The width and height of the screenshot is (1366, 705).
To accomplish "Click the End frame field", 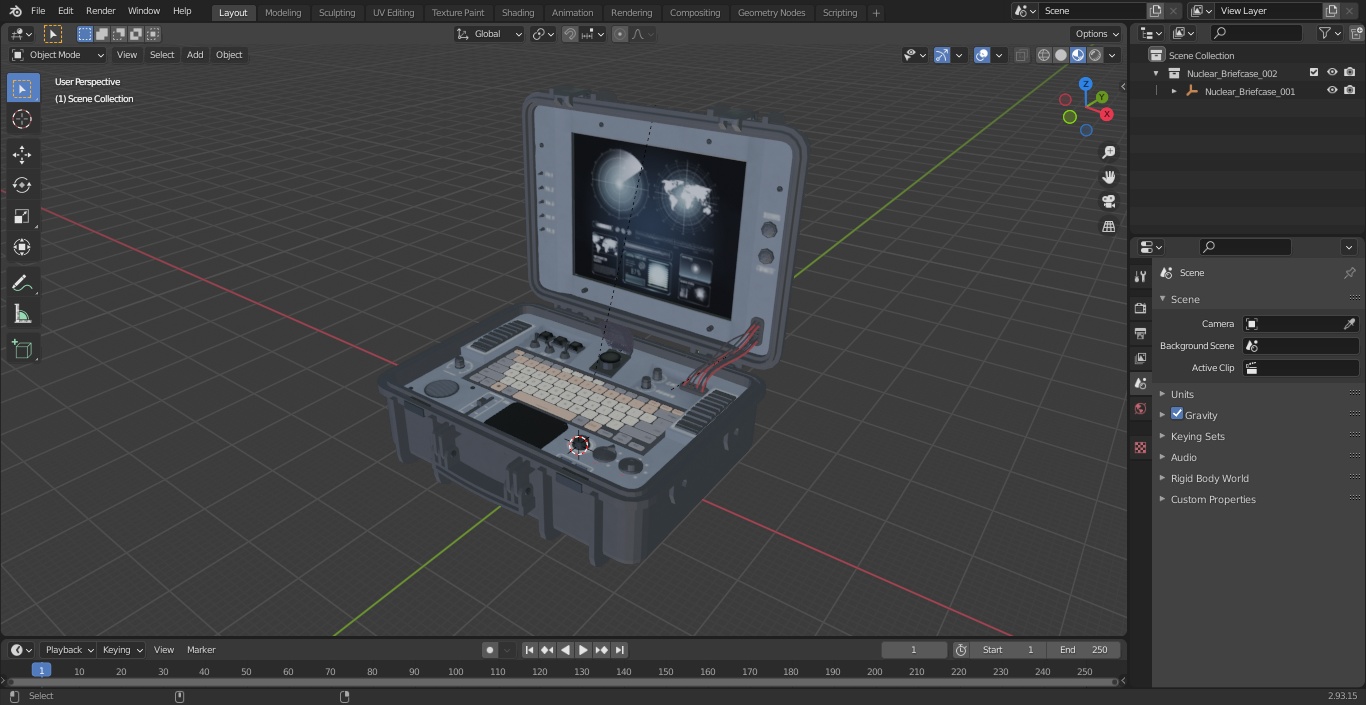I will [x=1084, y=650].
